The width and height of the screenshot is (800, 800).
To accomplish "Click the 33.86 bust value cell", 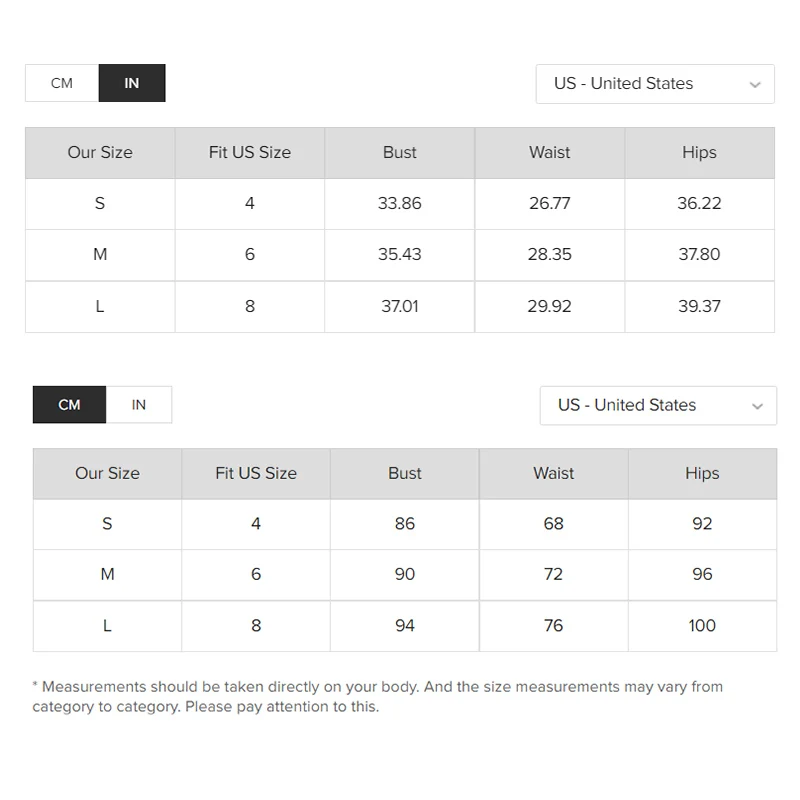I will click(400, 204).
